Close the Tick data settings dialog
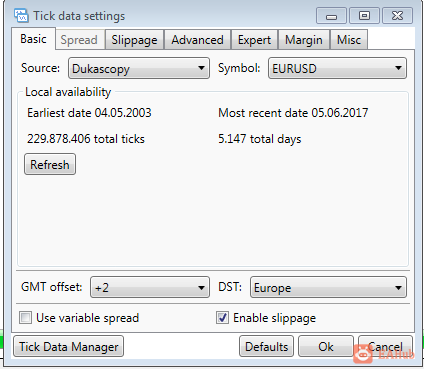This screenshot has width=424, height=369. coord(397,16)
